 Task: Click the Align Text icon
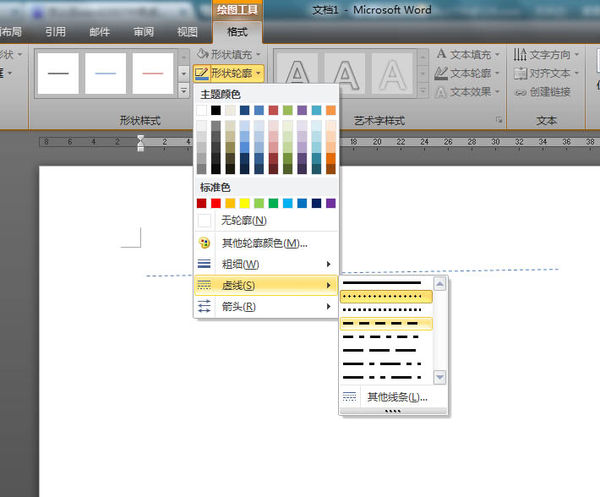click(520, 73)
